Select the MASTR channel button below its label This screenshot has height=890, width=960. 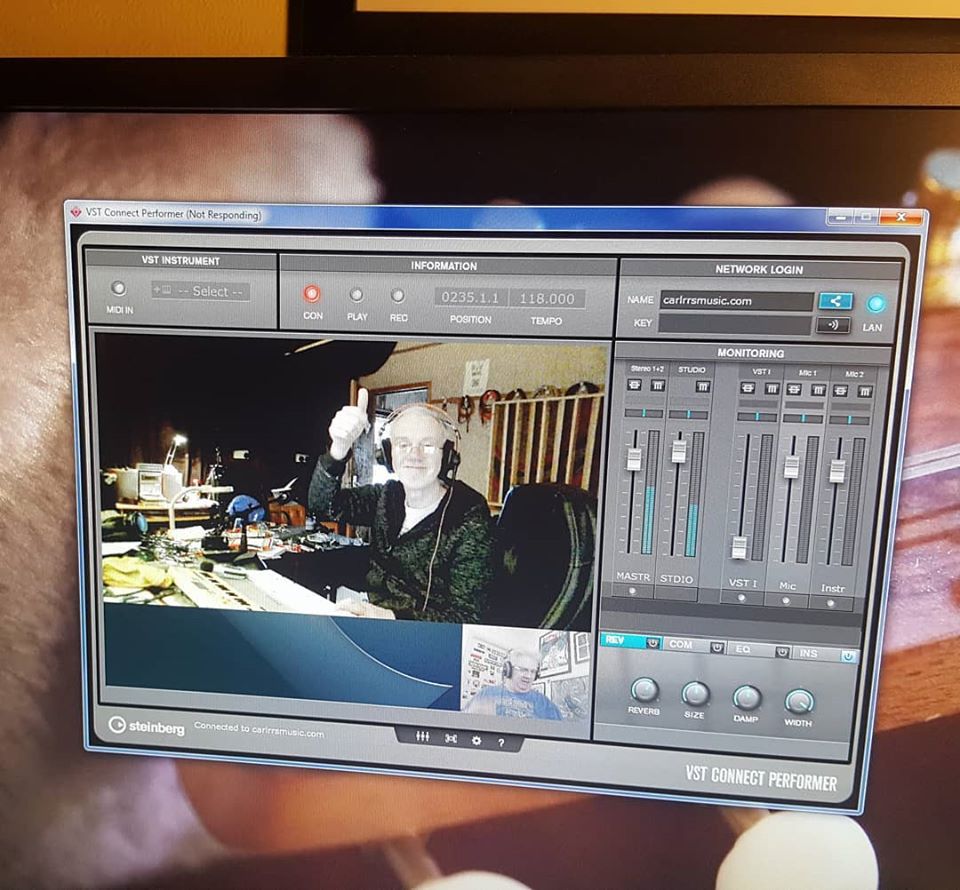pos(632,591)
